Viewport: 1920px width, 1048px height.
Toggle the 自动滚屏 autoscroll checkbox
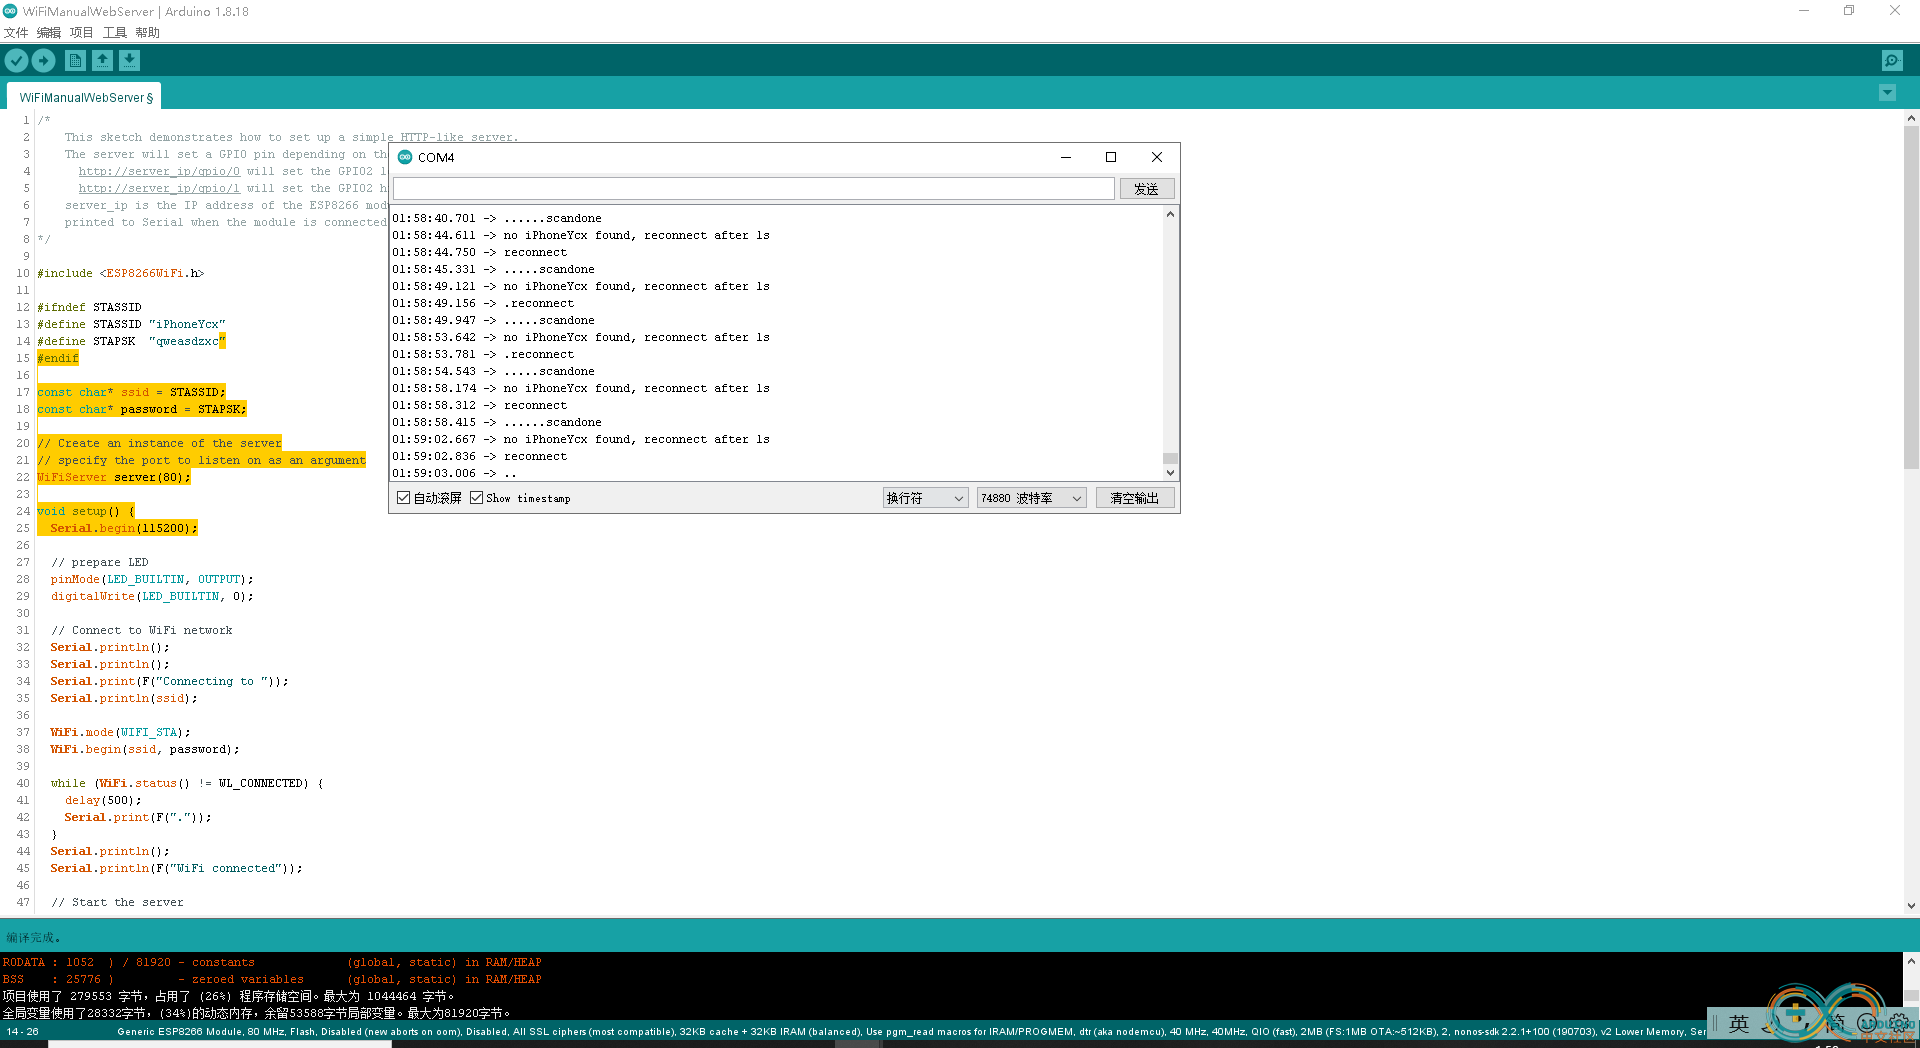(404, 498)
